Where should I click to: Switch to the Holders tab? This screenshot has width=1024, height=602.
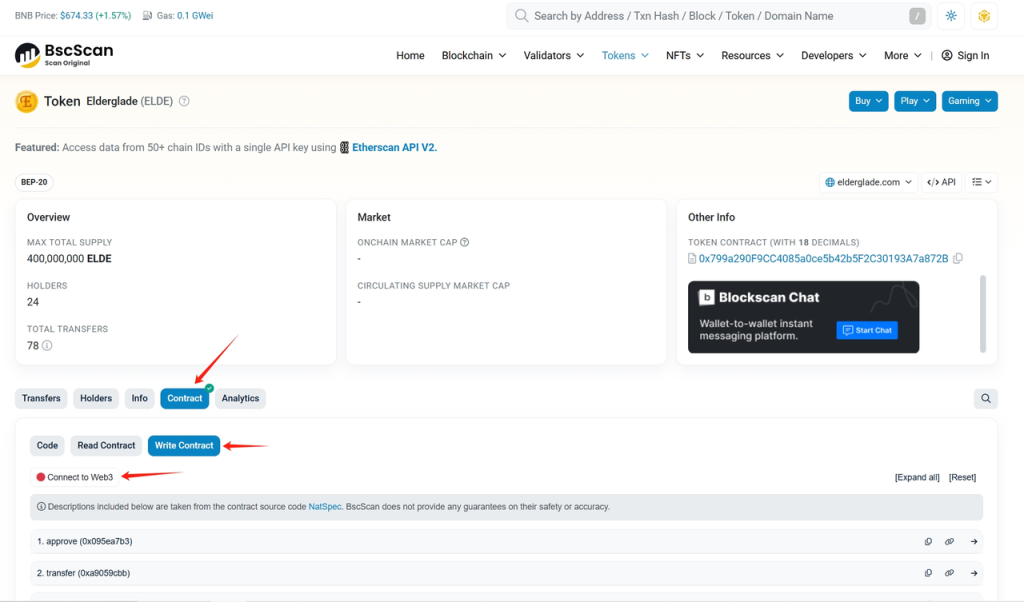point(96,399)
